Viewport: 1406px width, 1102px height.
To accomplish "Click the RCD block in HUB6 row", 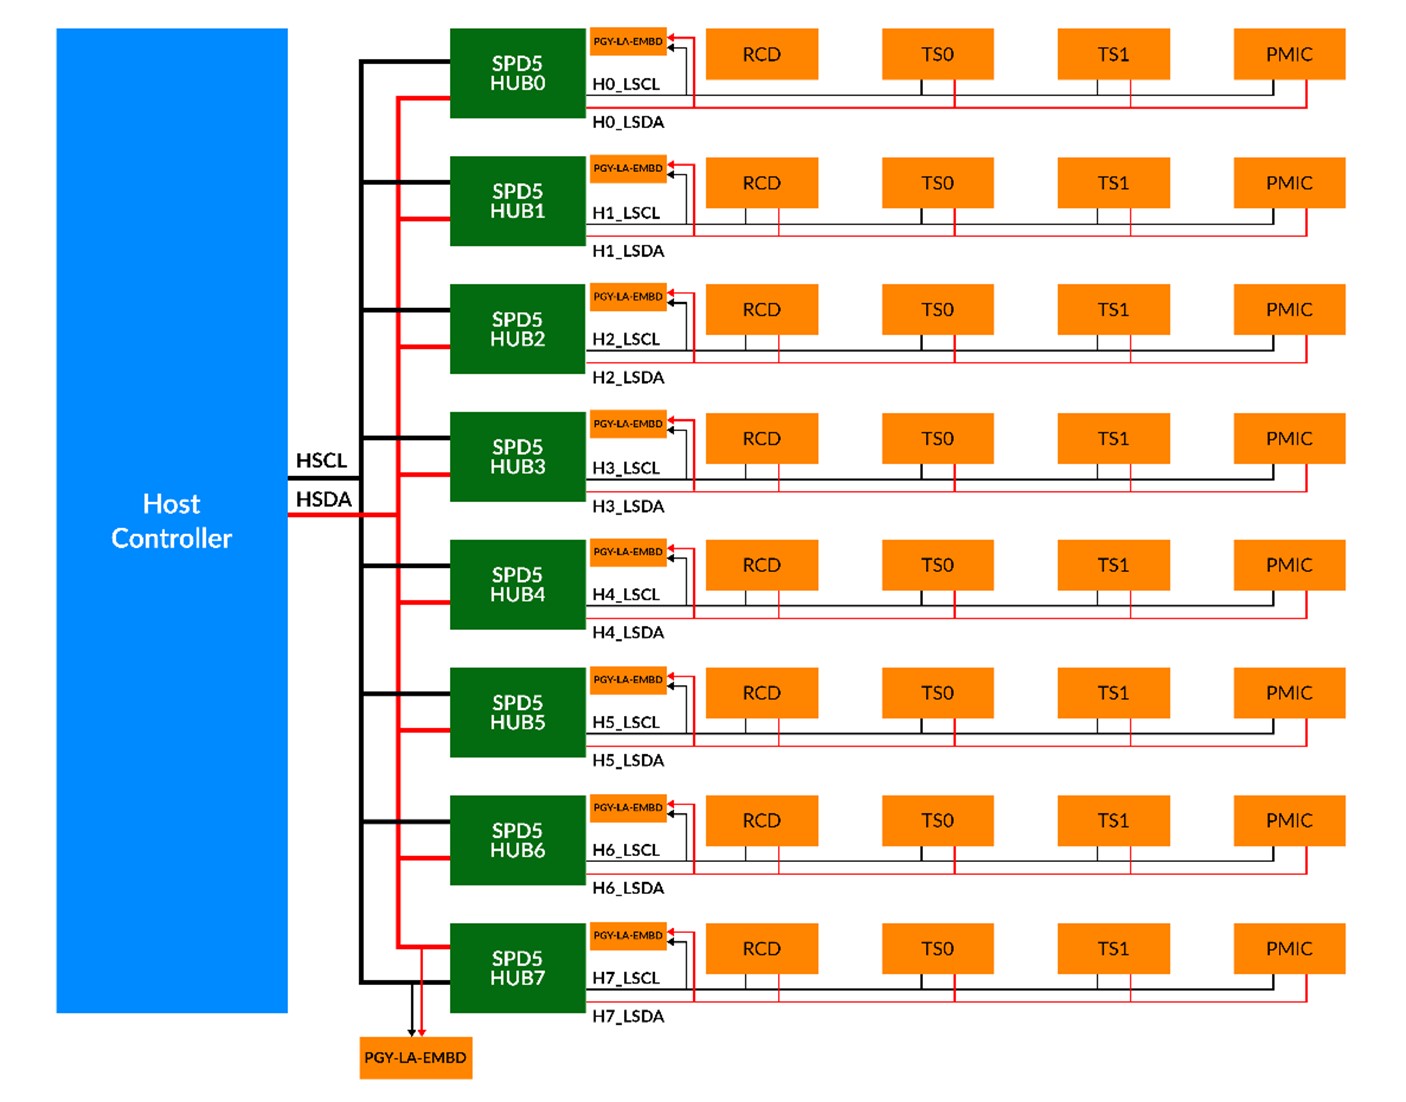I will pos(762,821).
